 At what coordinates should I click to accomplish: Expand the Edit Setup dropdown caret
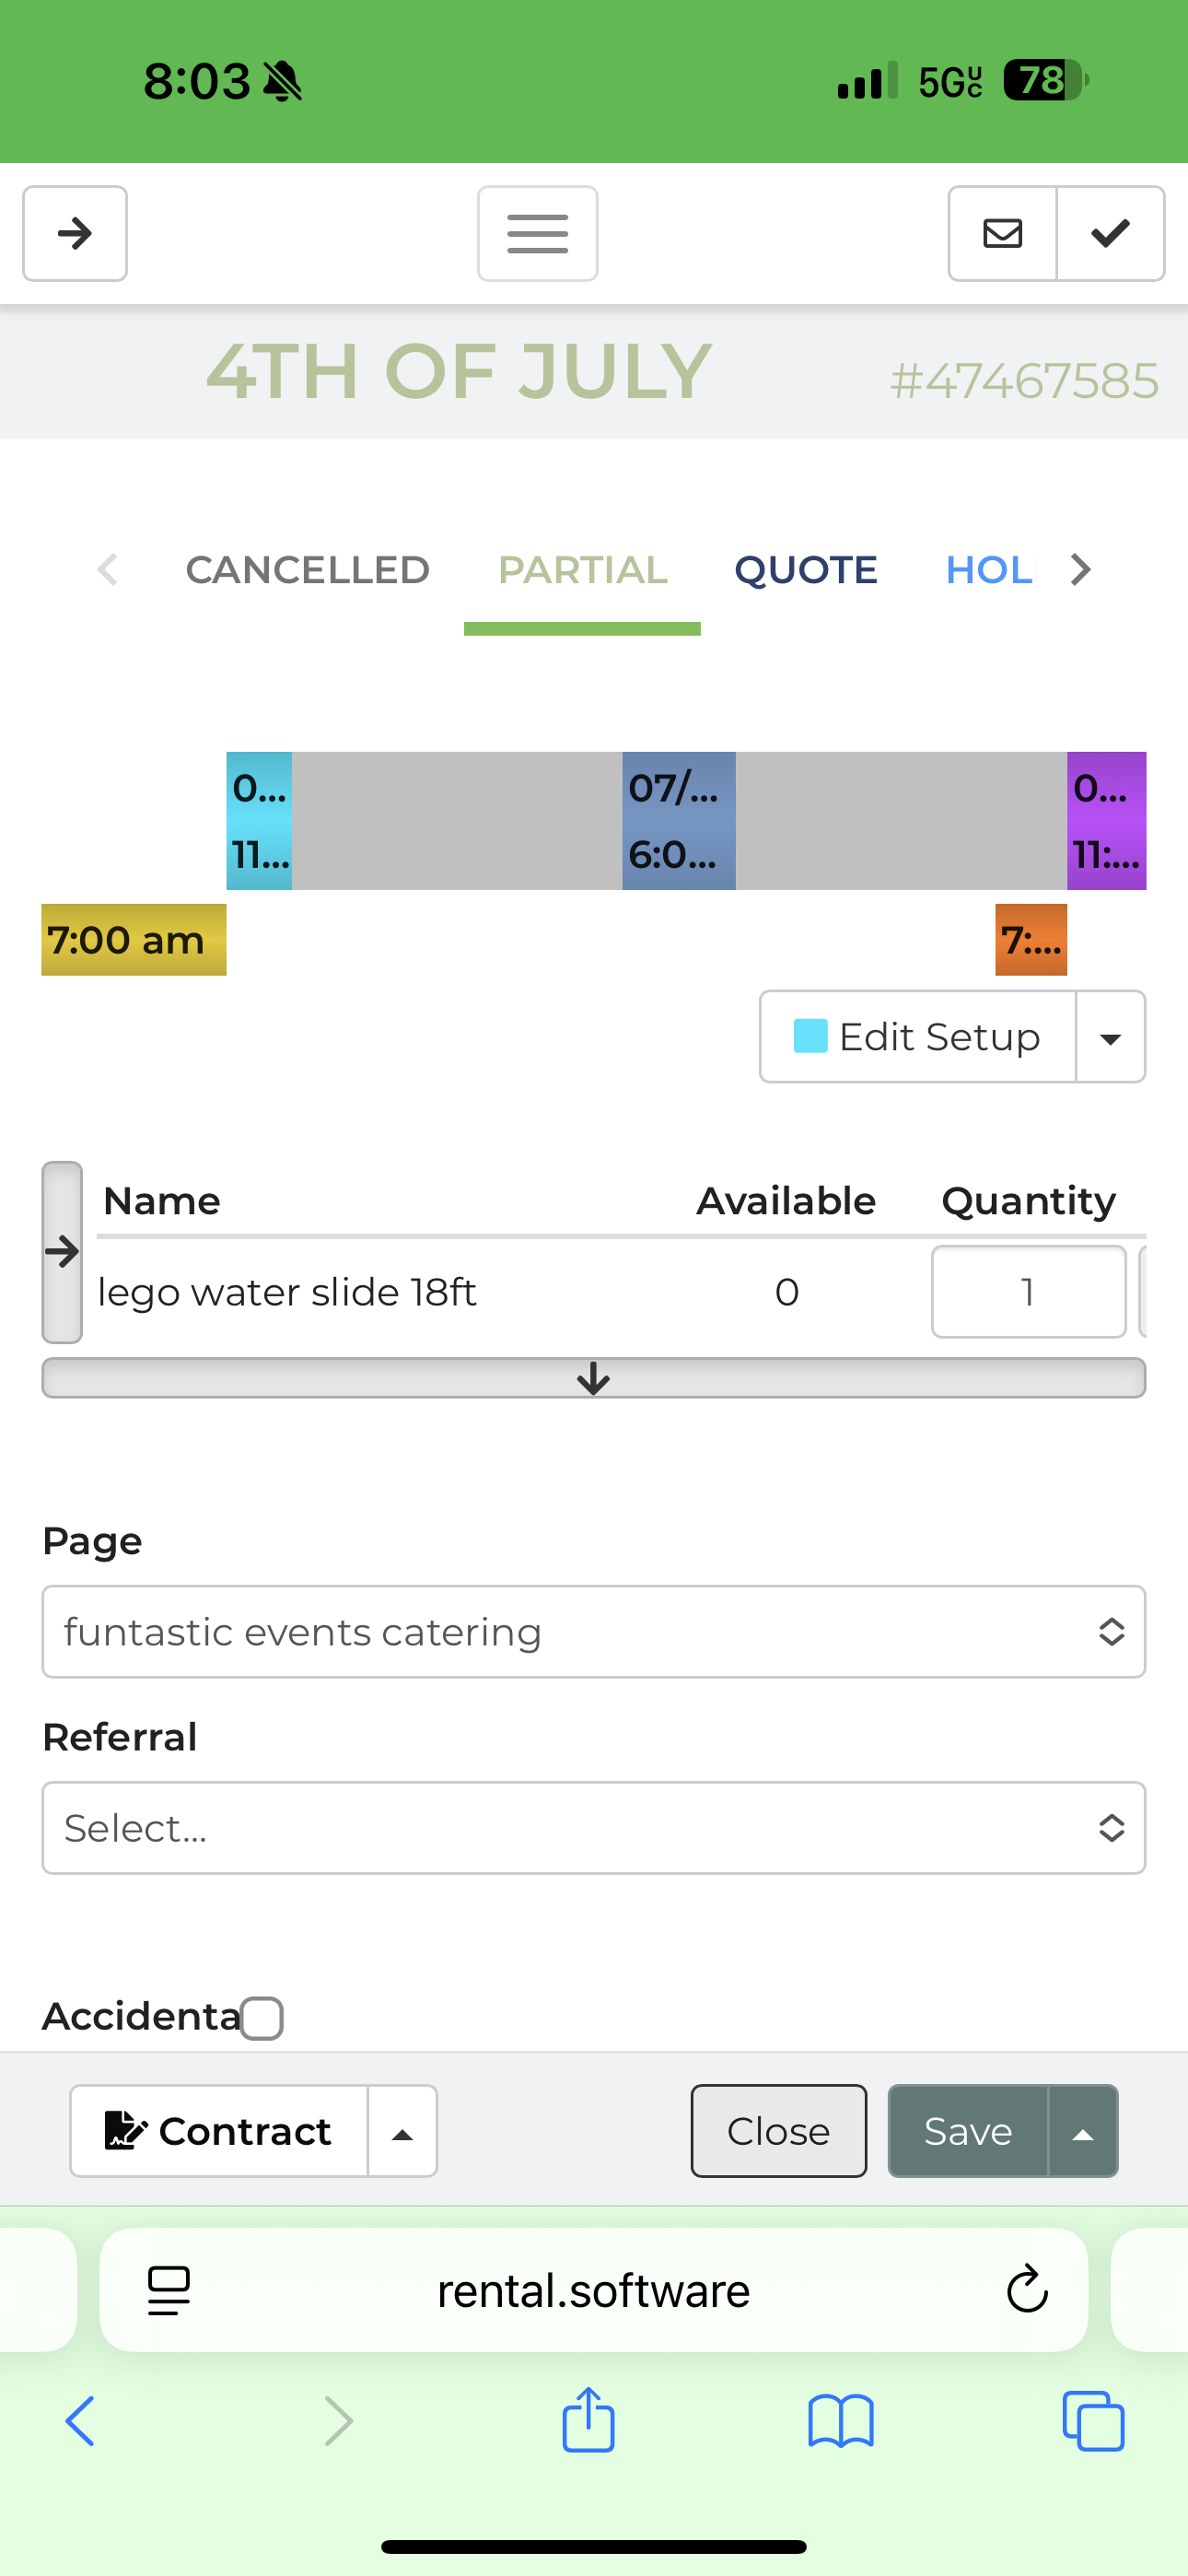point(1110,1037)
